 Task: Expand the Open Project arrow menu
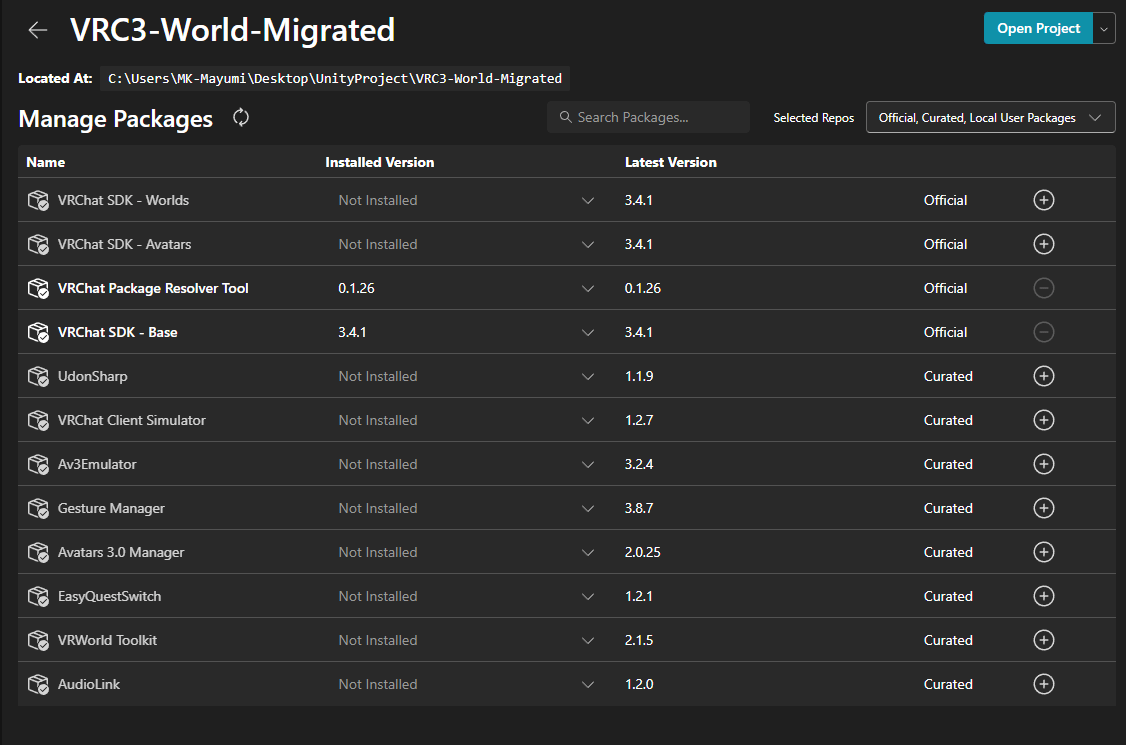1104,29
